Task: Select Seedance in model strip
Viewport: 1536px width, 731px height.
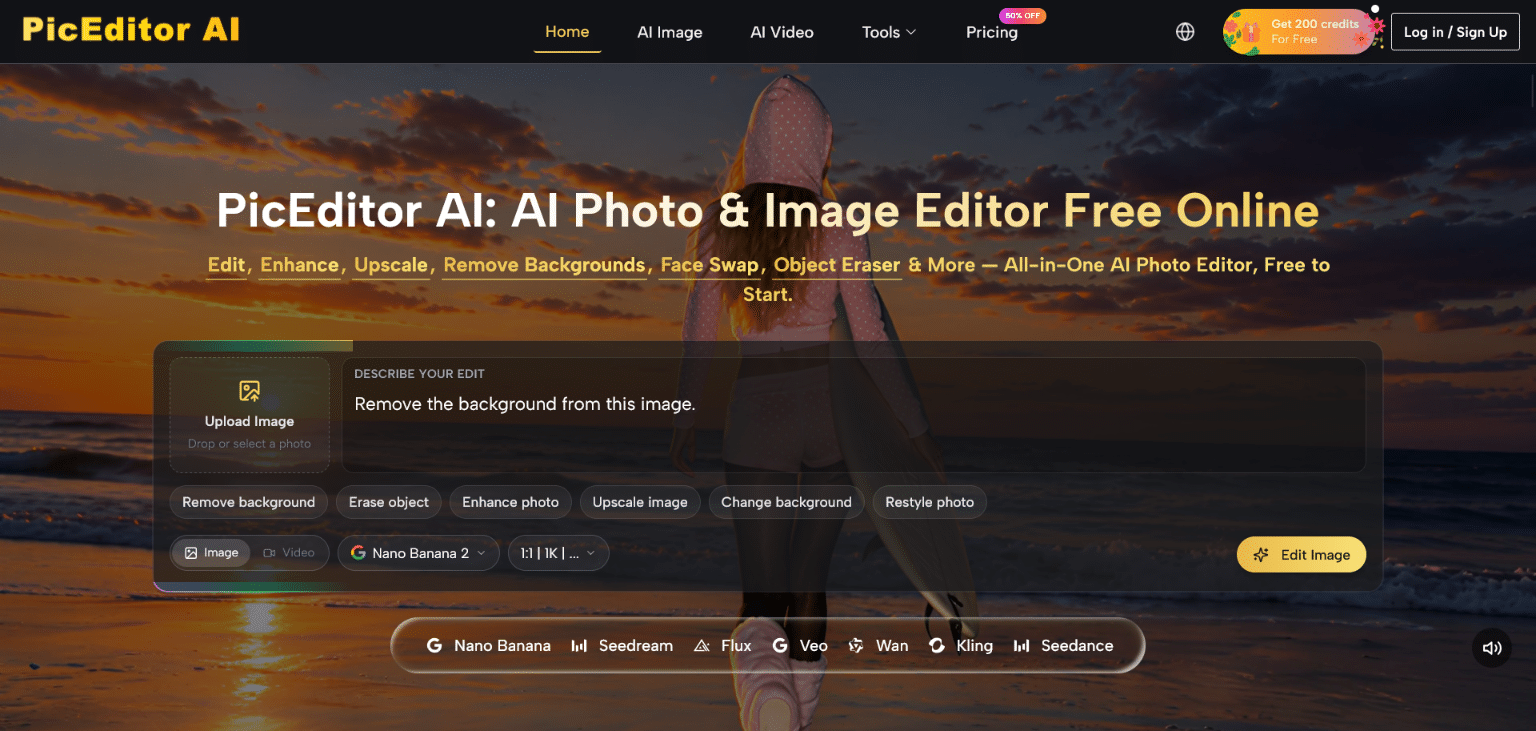Action: click(1063, 646)
